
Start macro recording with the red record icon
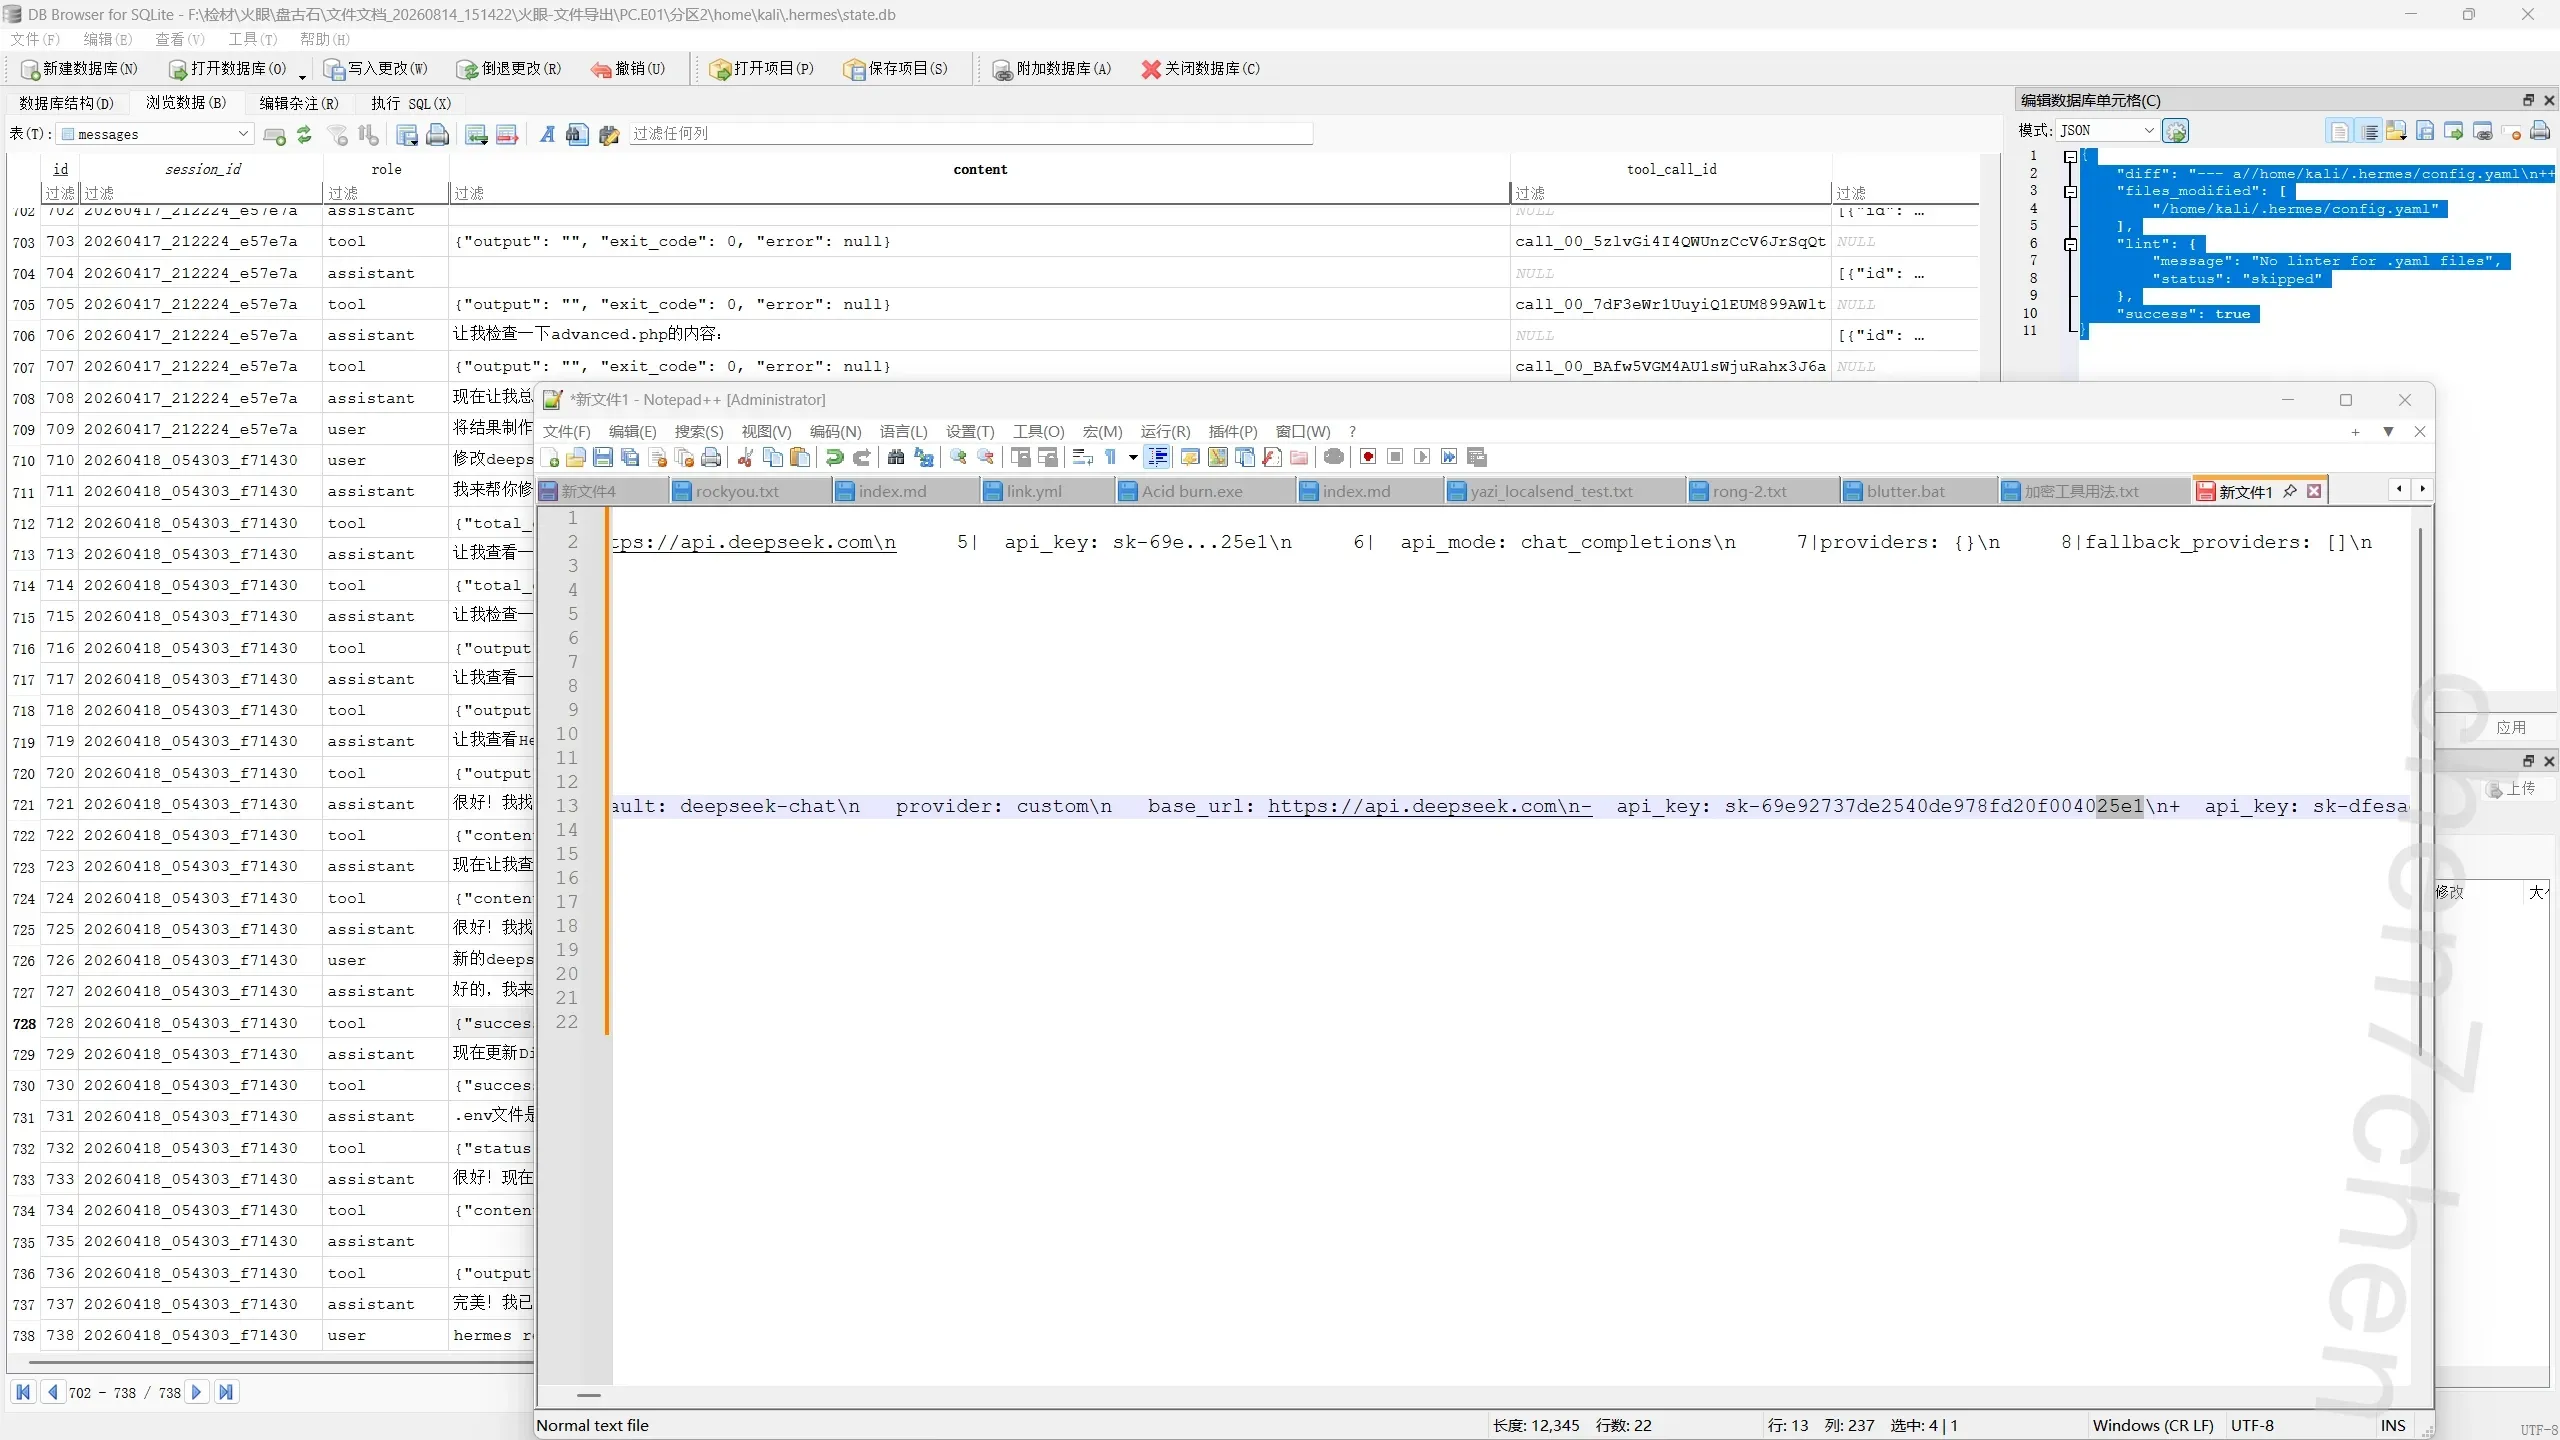[1368, 457]
